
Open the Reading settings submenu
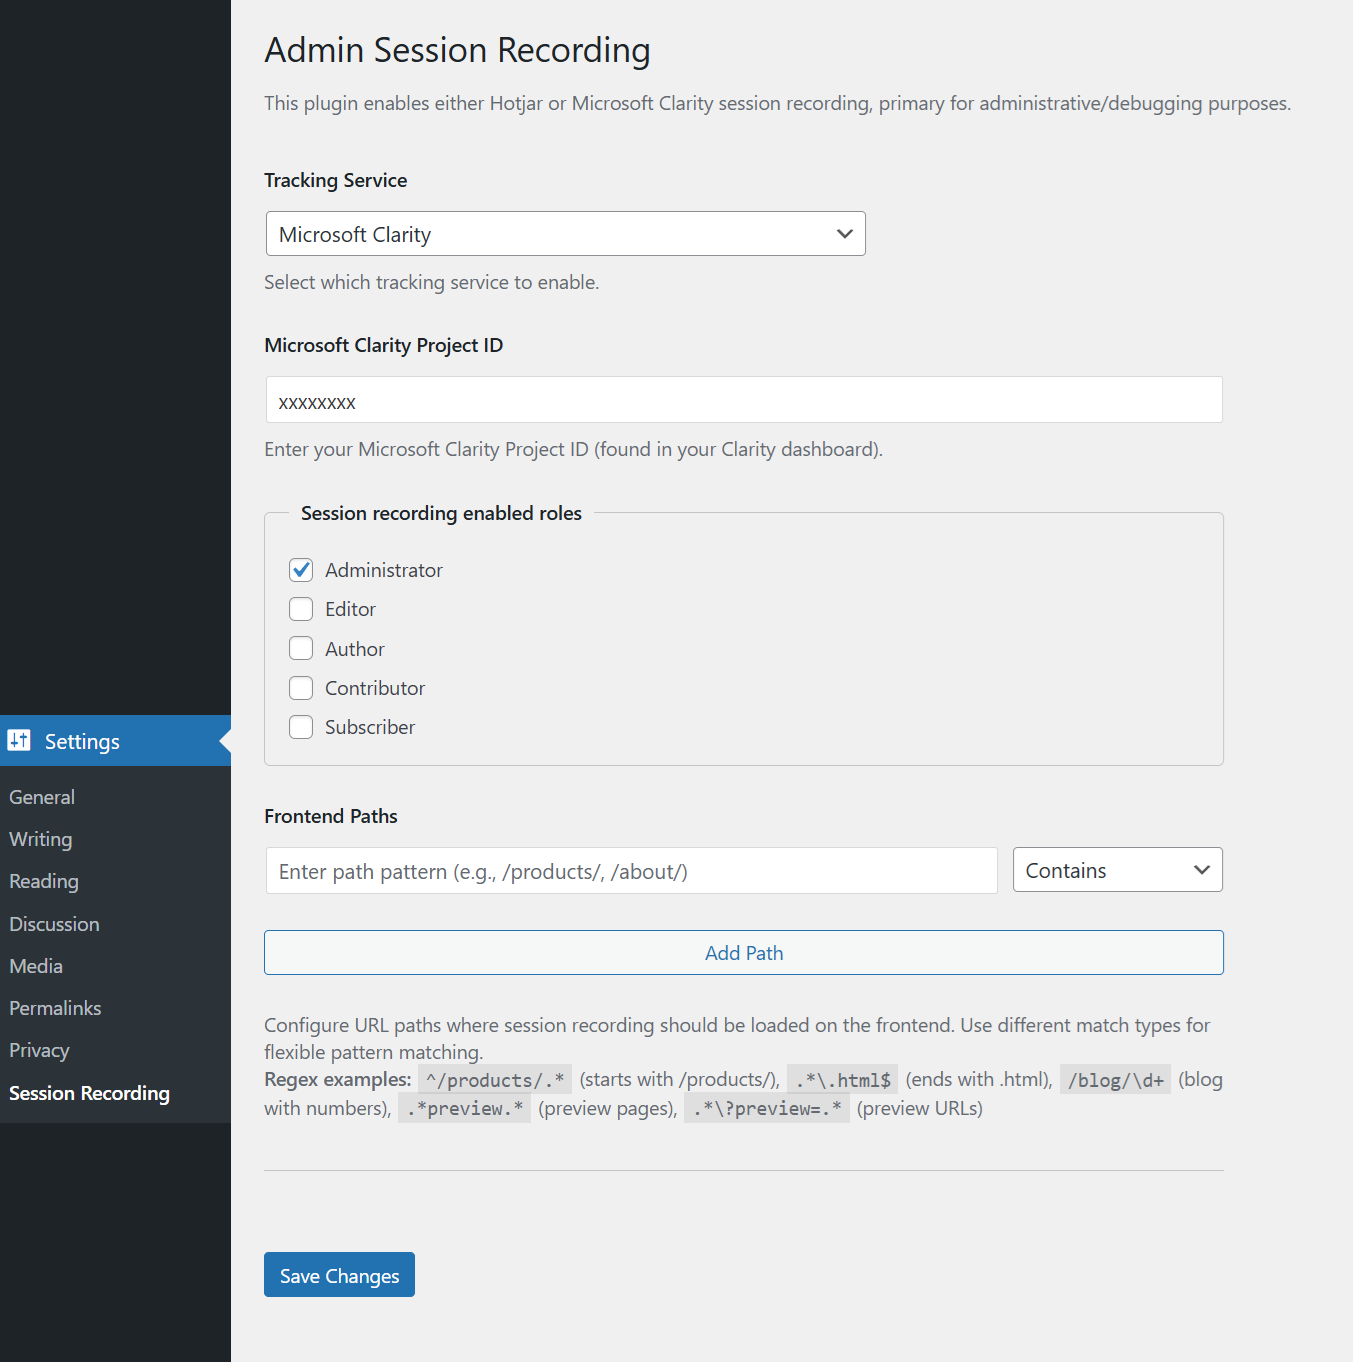pyautogui.click(x=44, y=881)
